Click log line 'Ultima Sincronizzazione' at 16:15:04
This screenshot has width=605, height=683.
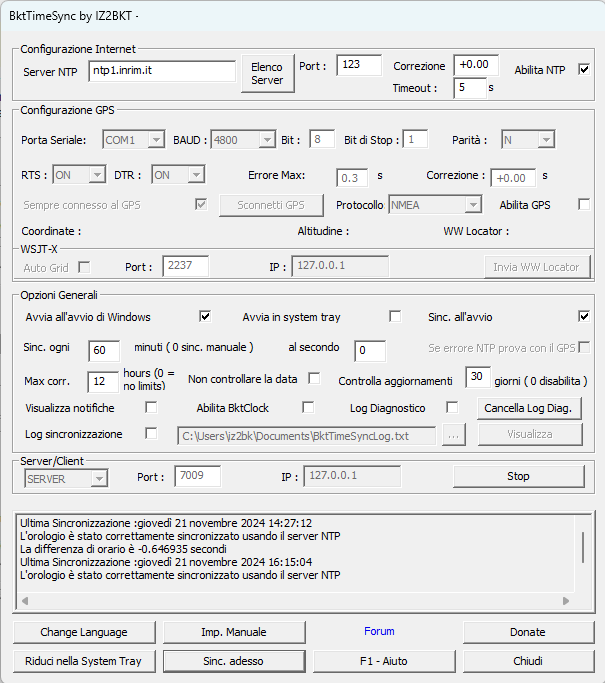(x=166, y=562)
